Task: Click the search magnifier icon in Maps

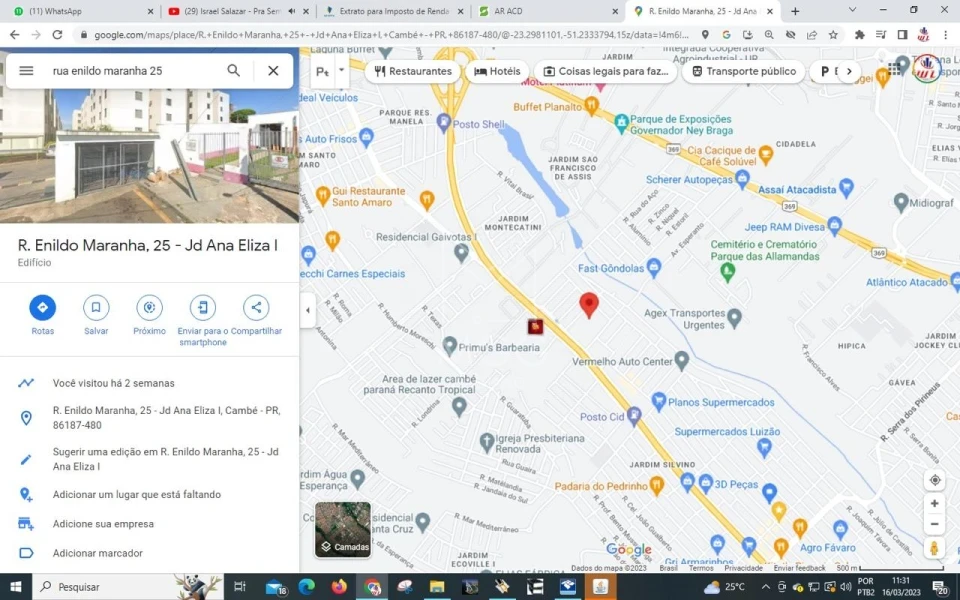Action: (234, 70)
